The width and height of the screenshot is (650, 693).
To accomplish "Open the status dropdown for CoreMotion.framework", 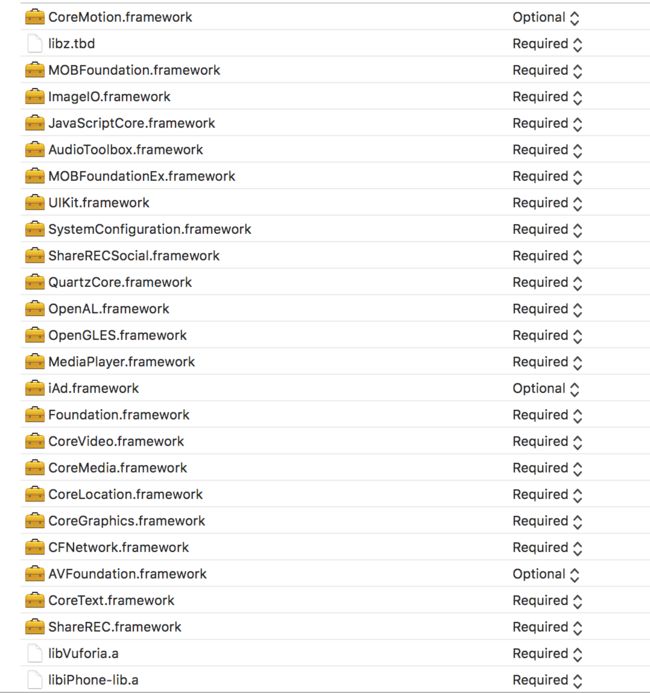I will (546, 18).
